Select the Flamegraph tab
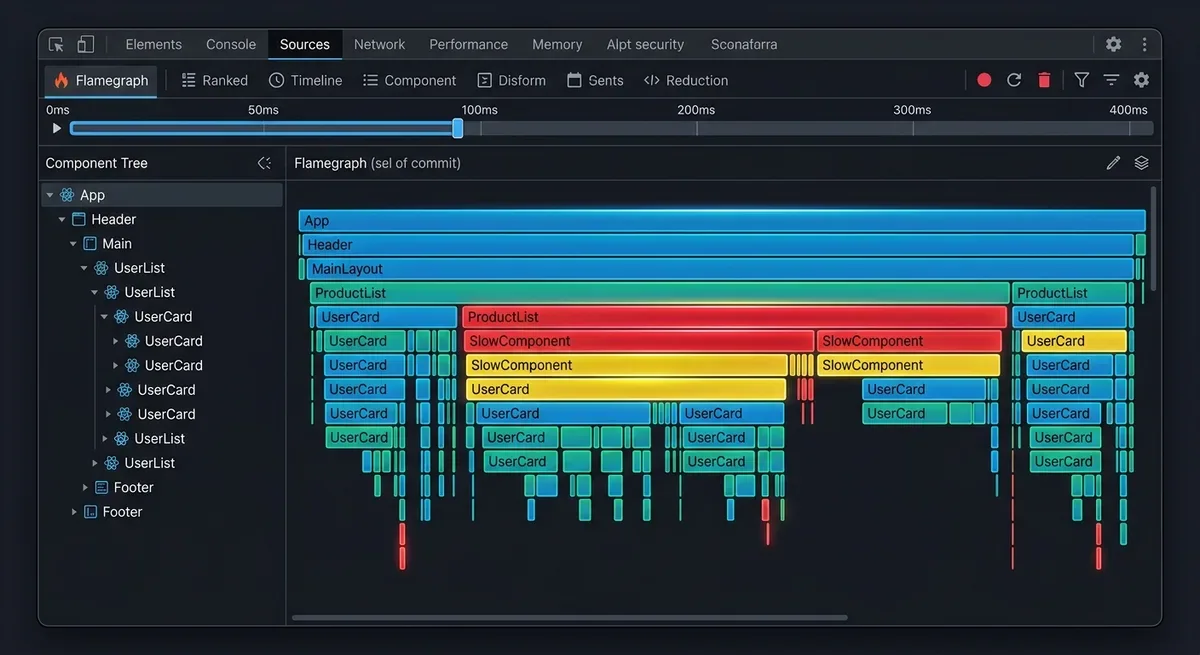This screenshot has height=655, width=1200. [x=101, y=80]
